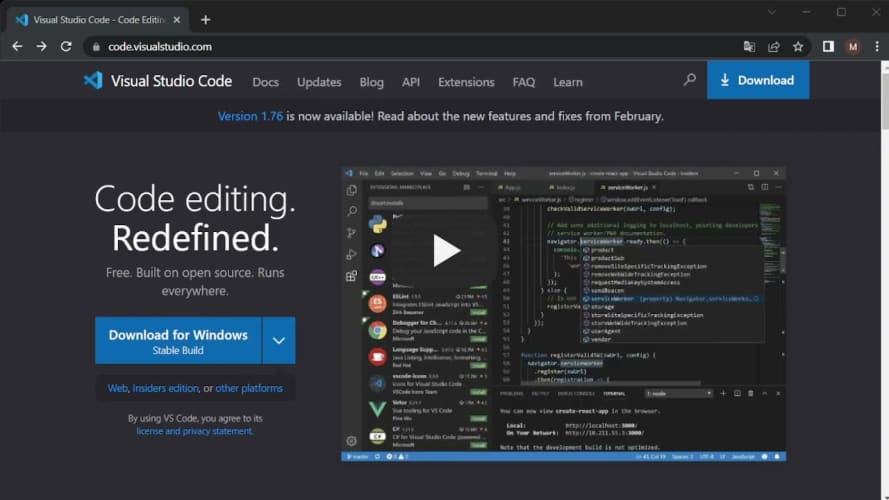Image resolution: width=889 pixels, height=500 pixels.
Task: Click the Search icon in video's activity bar
Action: 352,211
